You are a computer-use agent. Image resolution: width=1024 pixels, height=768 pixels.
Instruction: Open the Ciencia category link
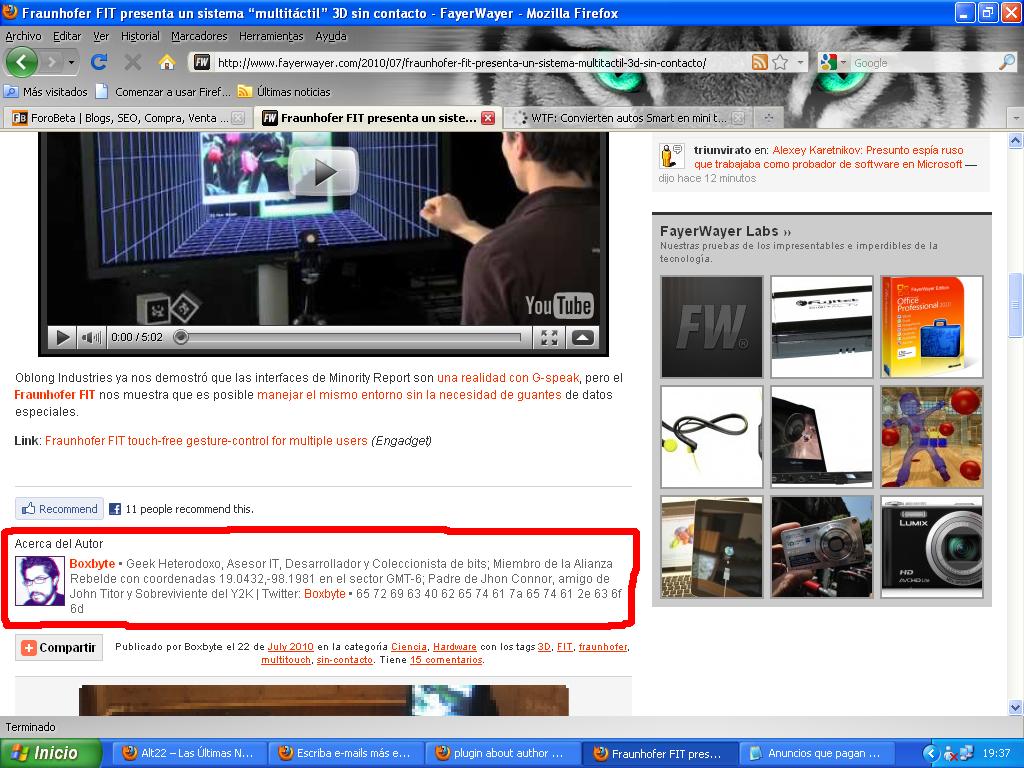(409, 647)
